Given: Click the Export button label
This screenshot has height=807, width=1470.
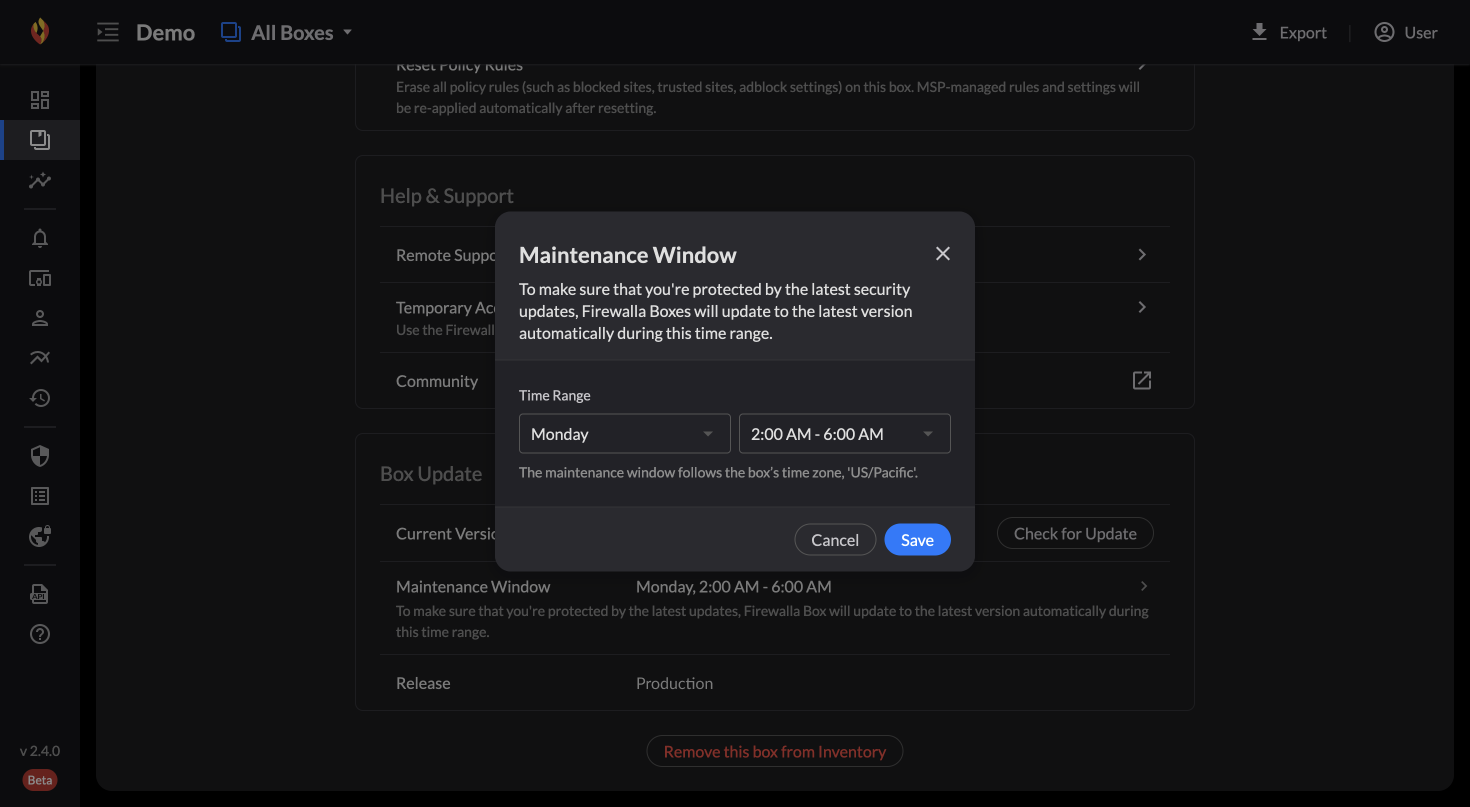Looking at the screenshot, I should click(x=1303, y=32).
